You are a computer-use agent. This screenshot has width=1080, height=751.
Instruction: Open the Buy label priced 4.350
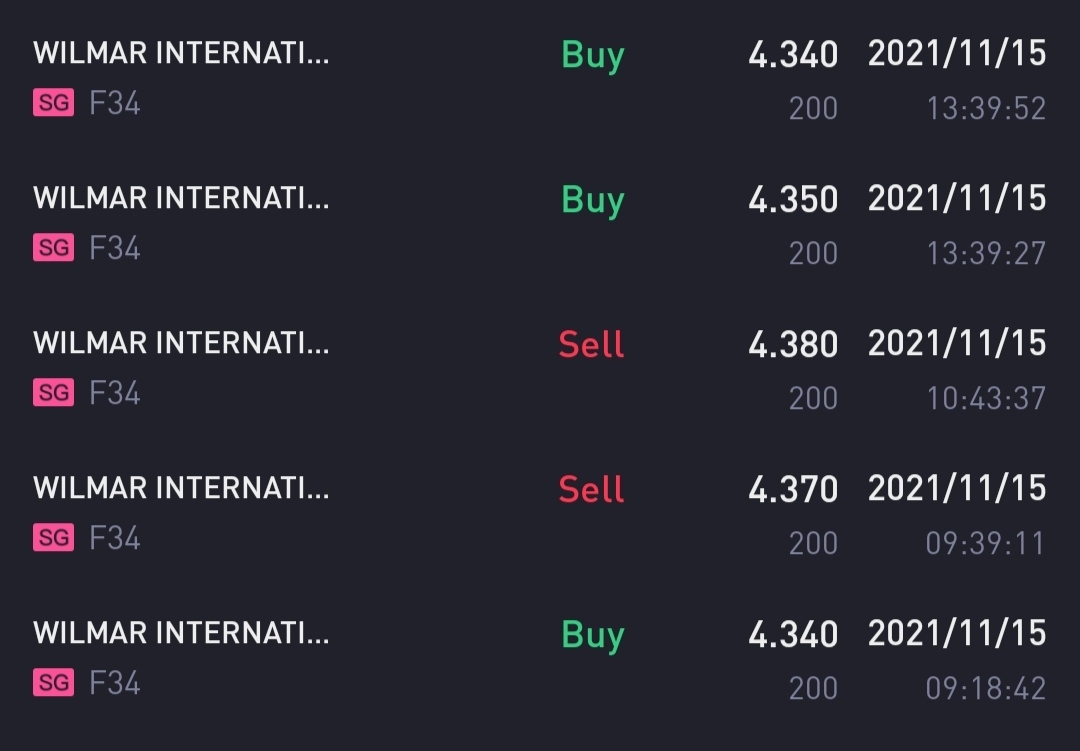[x=593, y=200]
